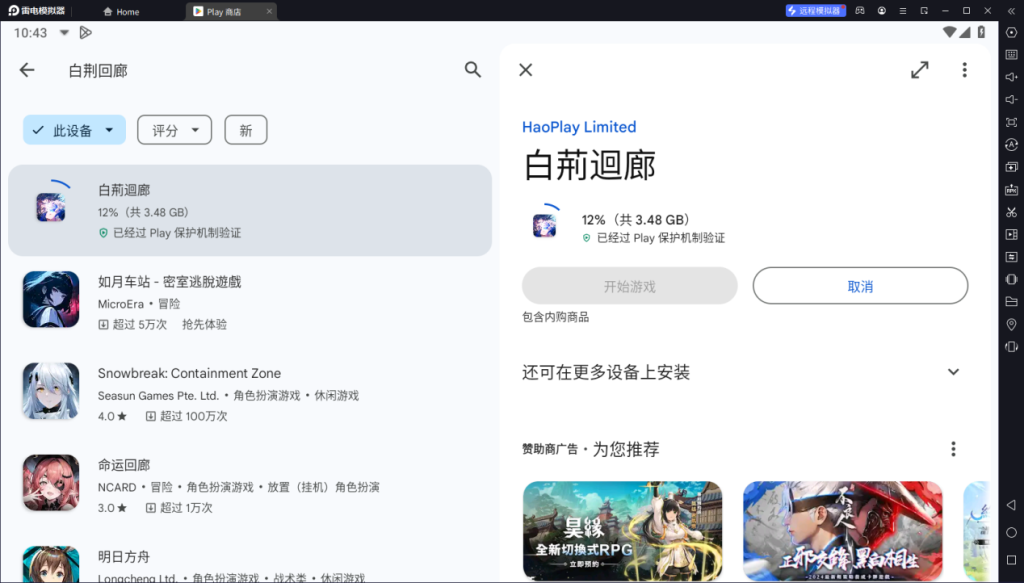This screenshot has height=583, width=1024.
Task: Click the volume down speaker icon
Action: [x=1011, y=100]
